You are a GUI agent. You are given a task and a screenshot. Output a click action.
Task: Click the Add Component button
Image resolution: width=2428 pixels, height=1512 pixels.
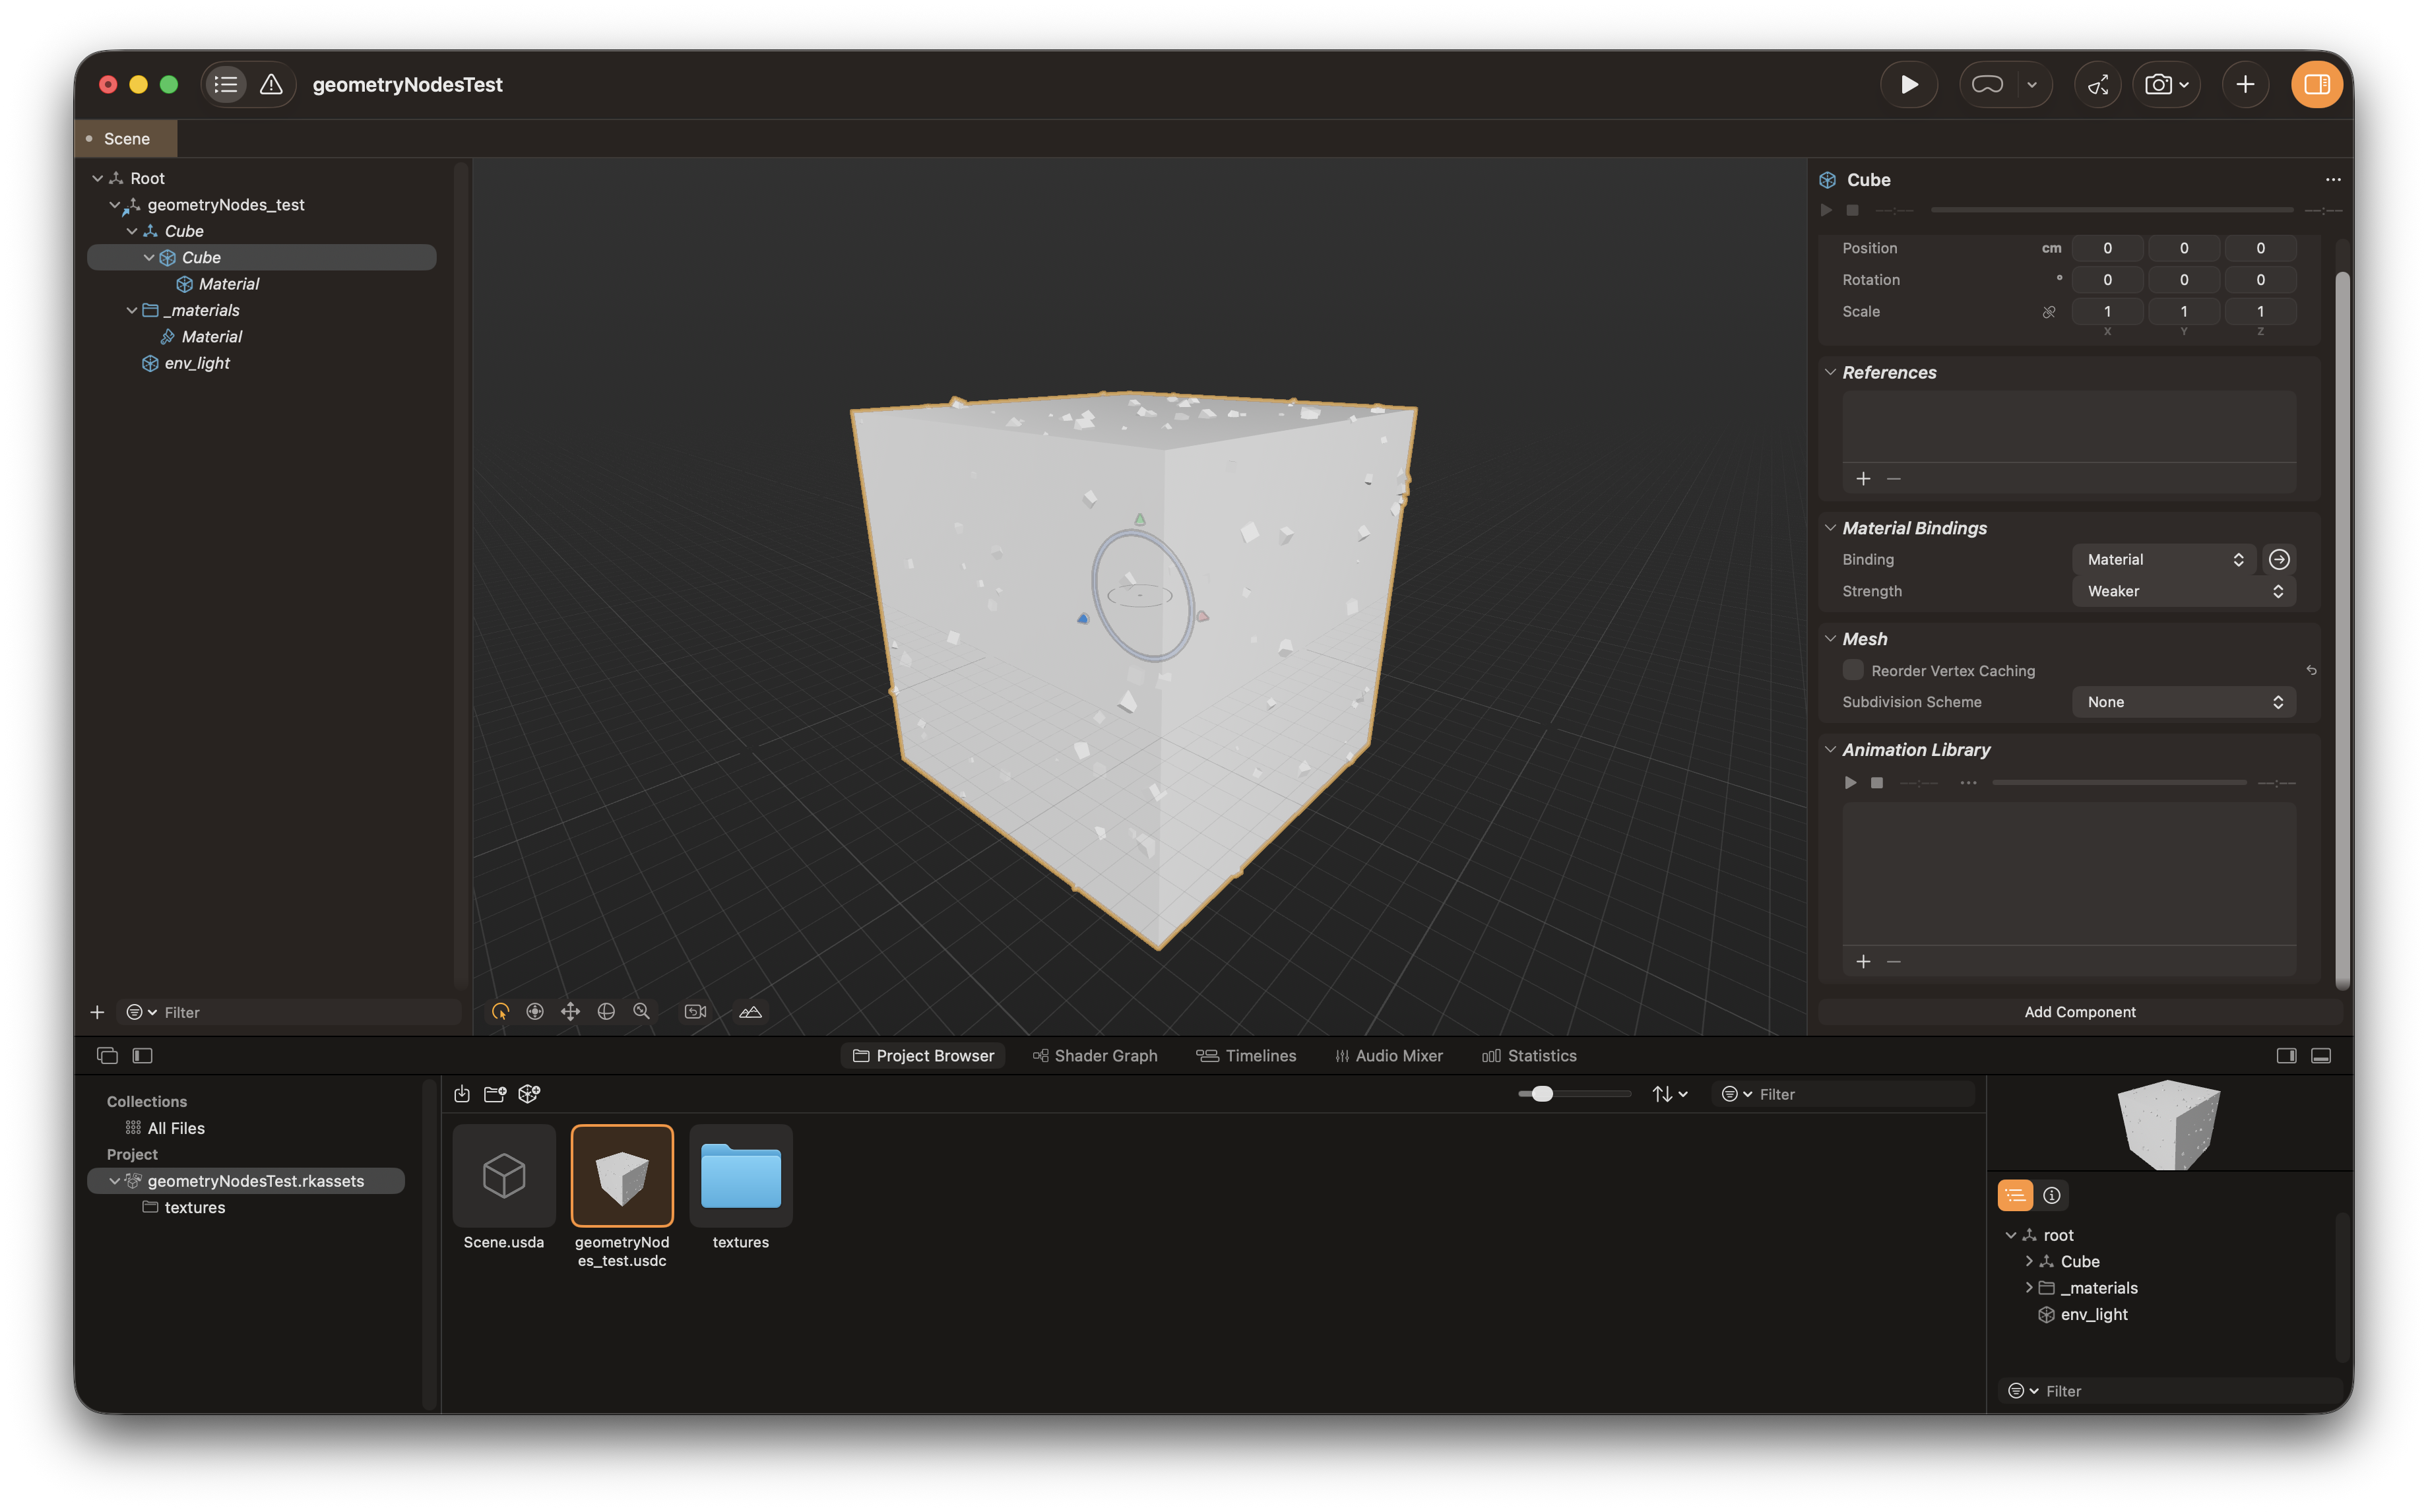coord(2079,1012)
